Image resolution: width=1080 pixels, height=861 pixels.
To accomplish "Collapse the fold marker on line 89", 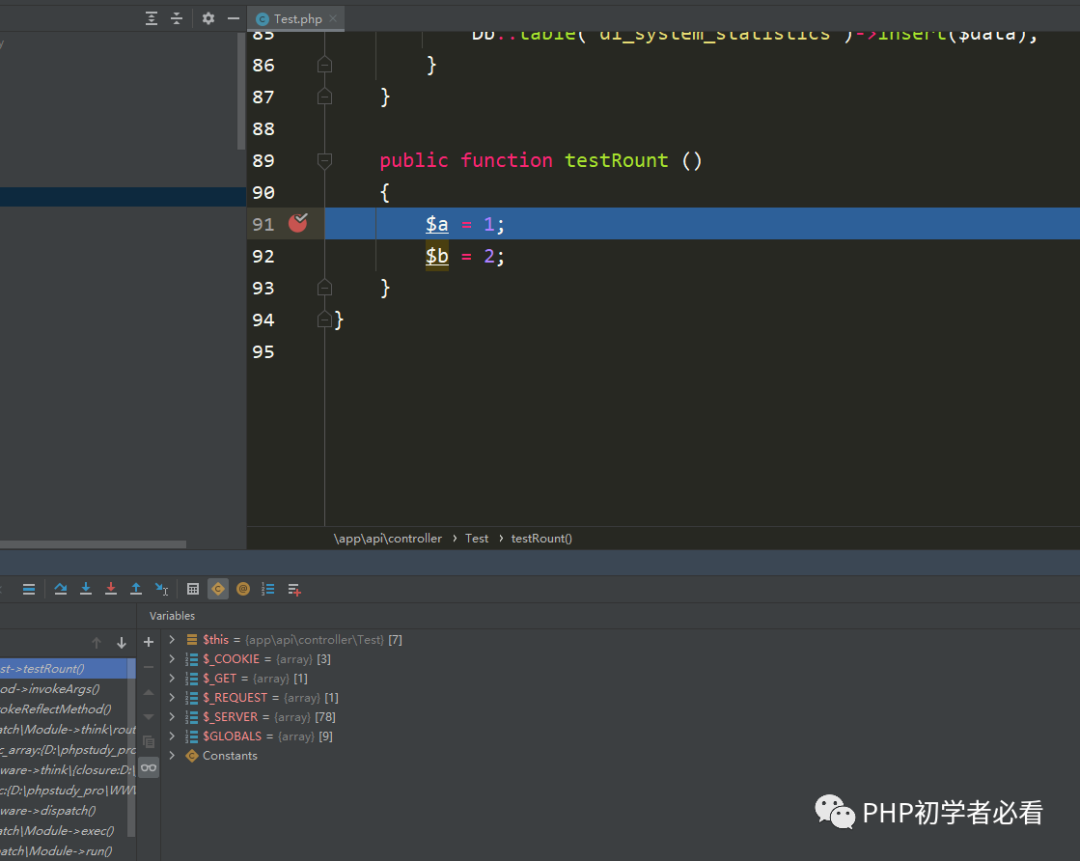I will pyautogui.click(x=324, y=160).
